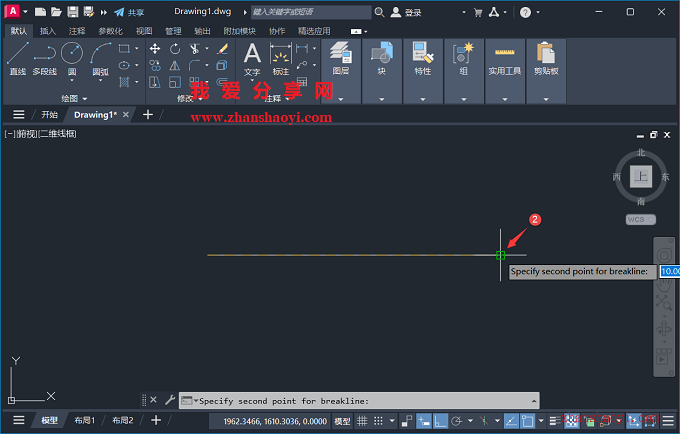
Task: Toggle polar tracking in status bar
Action: pyautogui.click(x=457, y=421)
